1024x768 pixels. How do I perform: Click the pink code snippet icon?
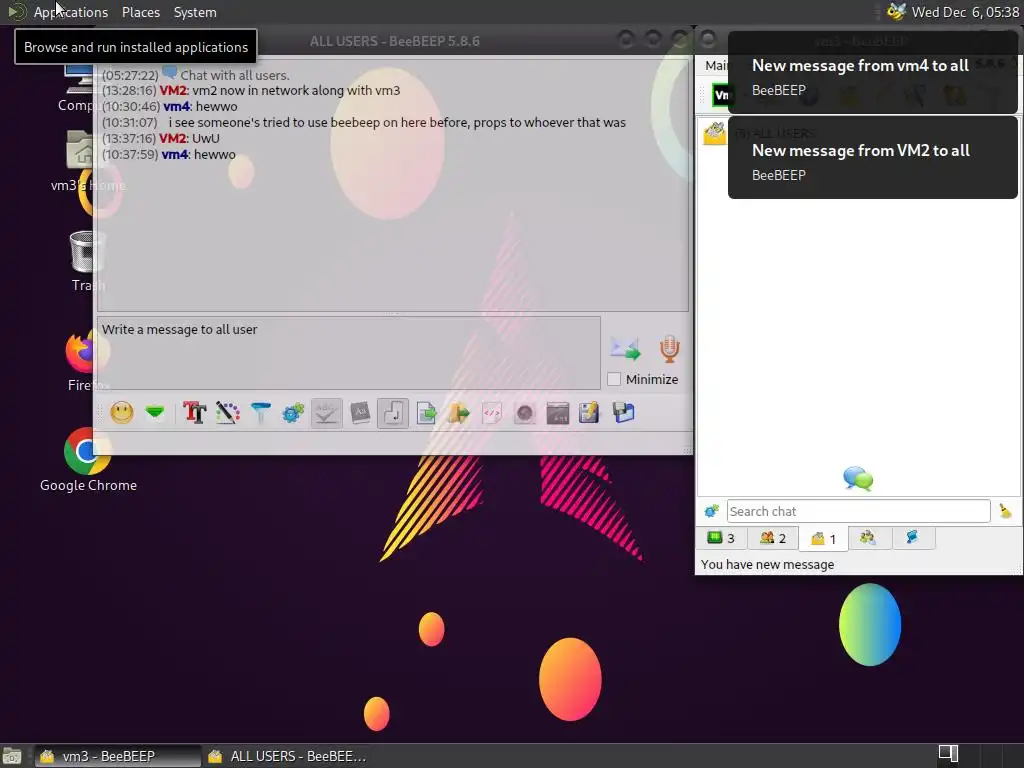492,413
